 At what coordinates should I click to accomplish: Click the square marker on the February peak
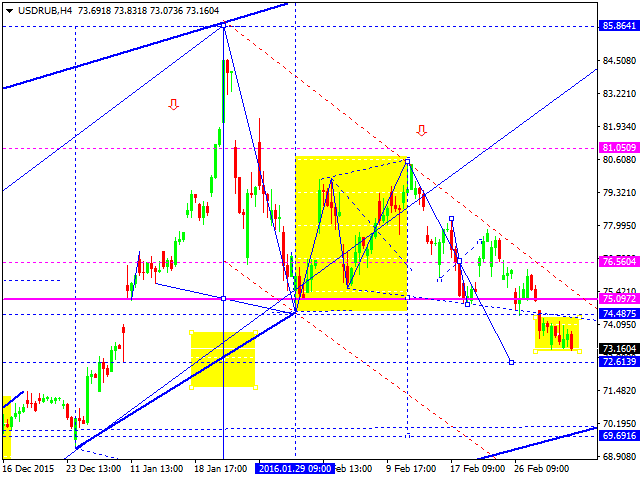(x=407, y=160)
